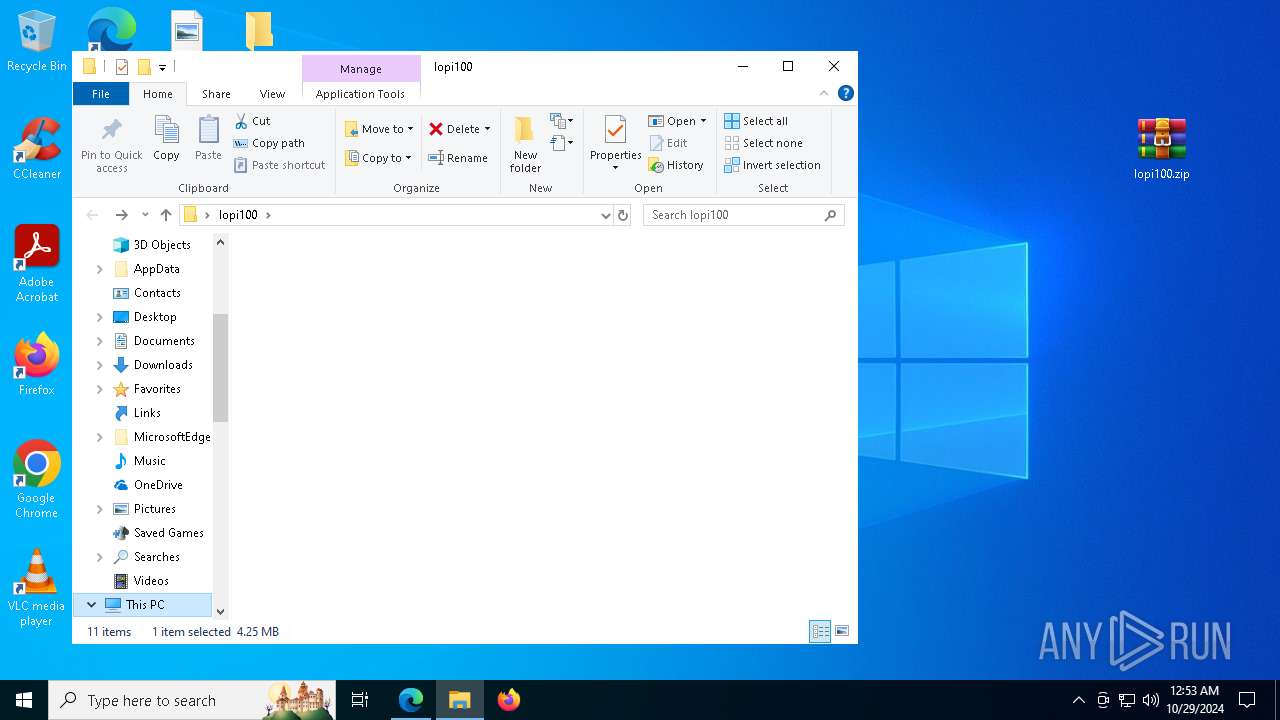
Task: Expand the Documents tree node
Action: [x=99, y=341]
